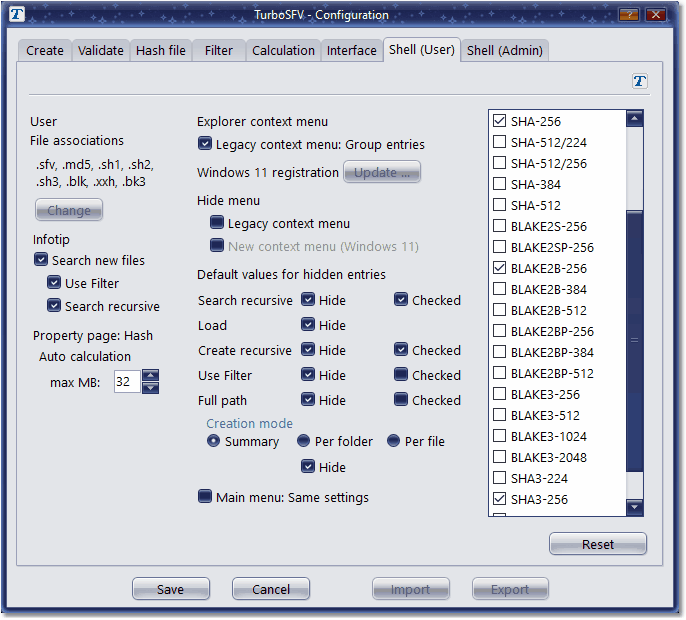Check BLAKE2B-384 in hash list
686x620 pixels.
499,288
